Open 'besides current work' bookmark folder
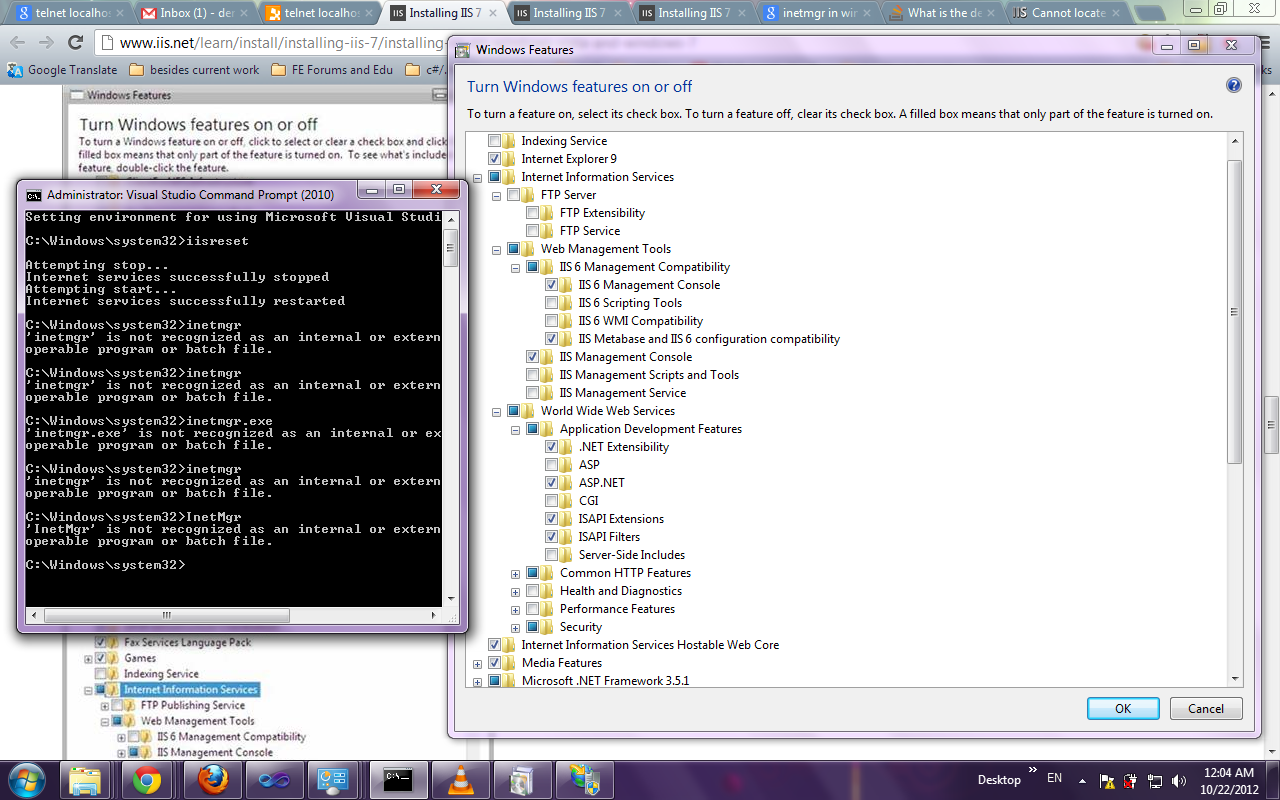The height and width of the screenshot is (800, 1280). point(194,70)
